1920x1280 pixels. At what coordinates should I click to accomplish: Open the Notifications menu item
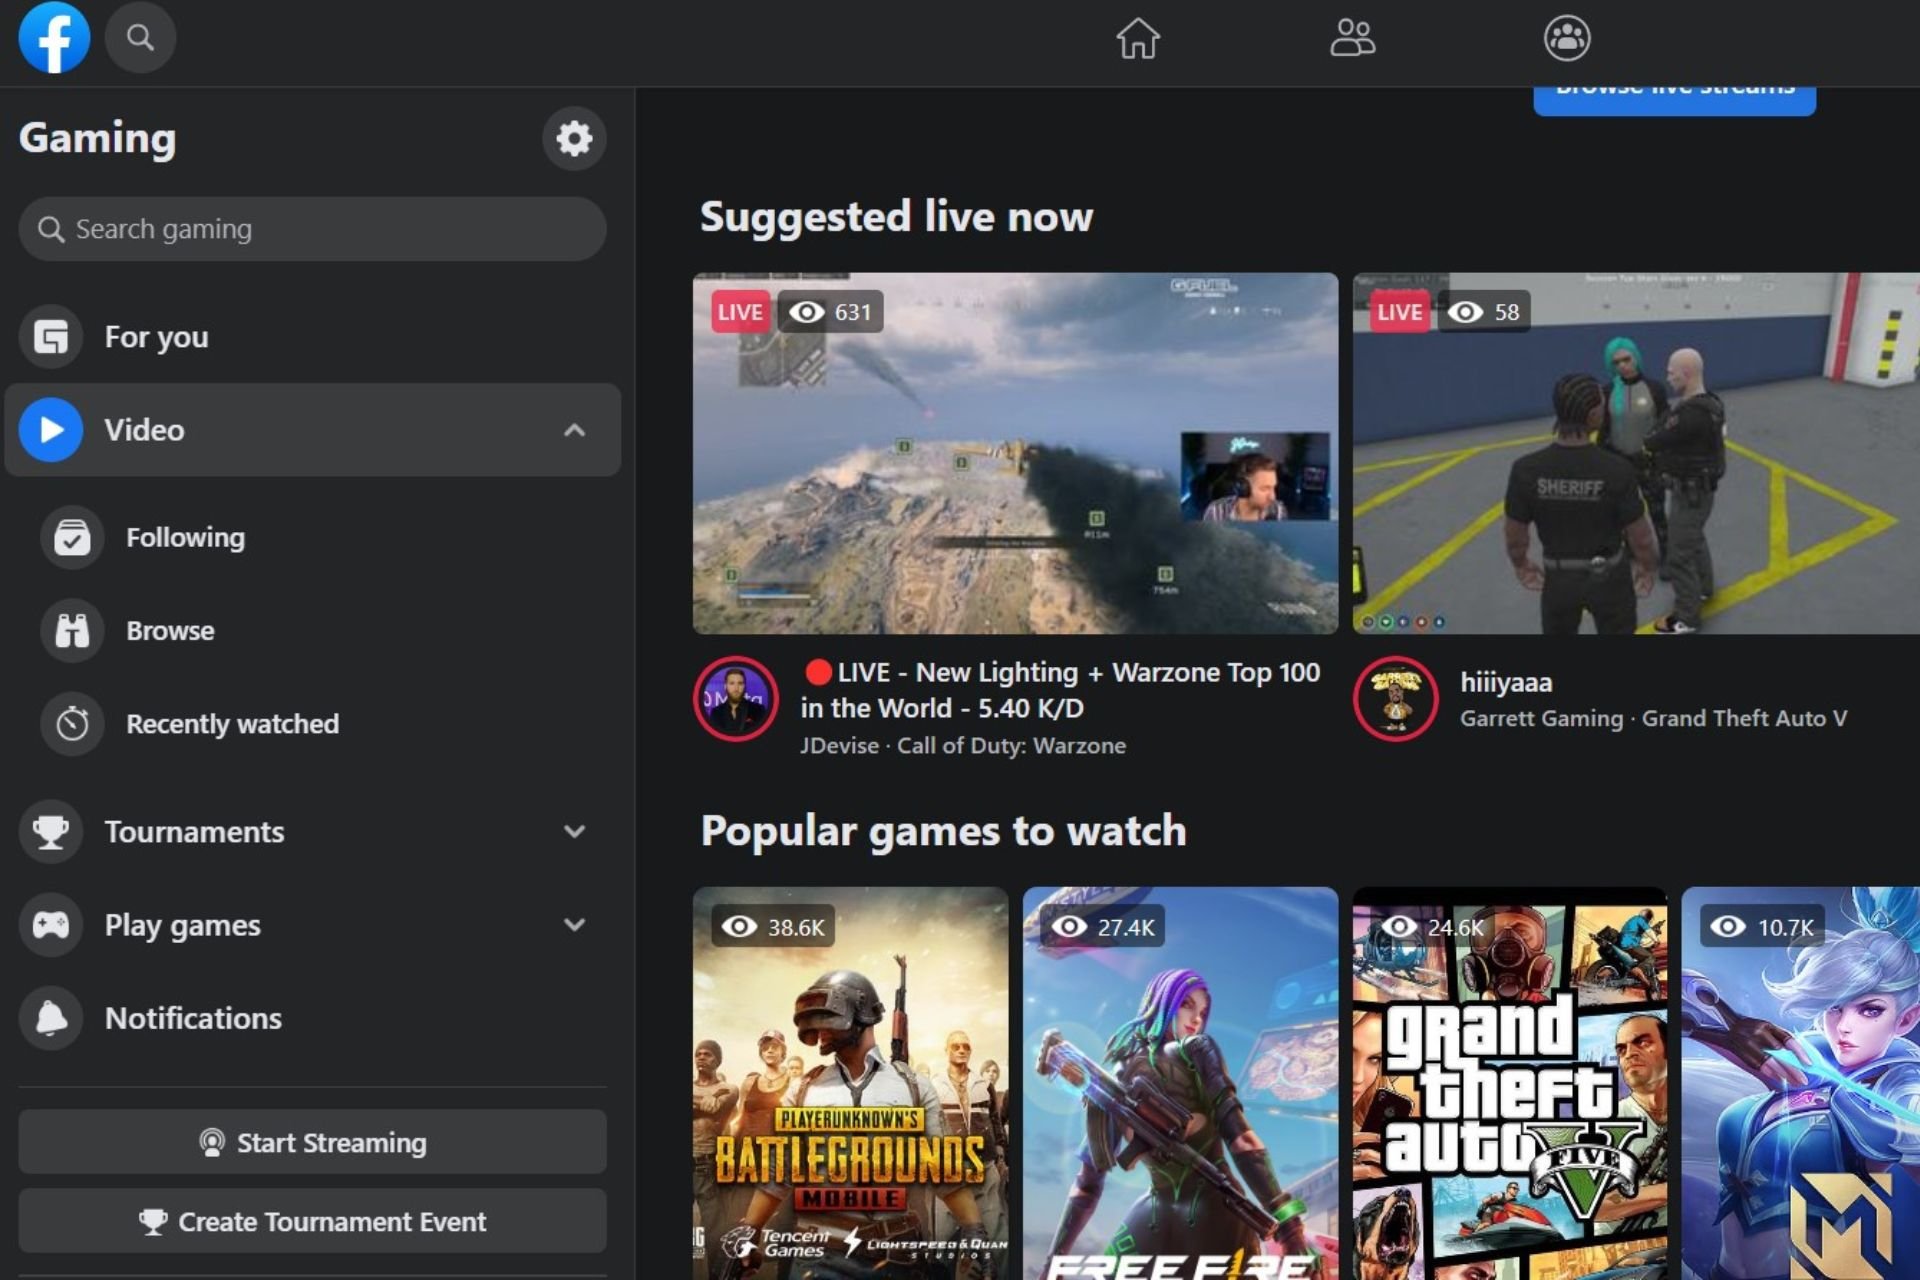tap(312, 1018)
